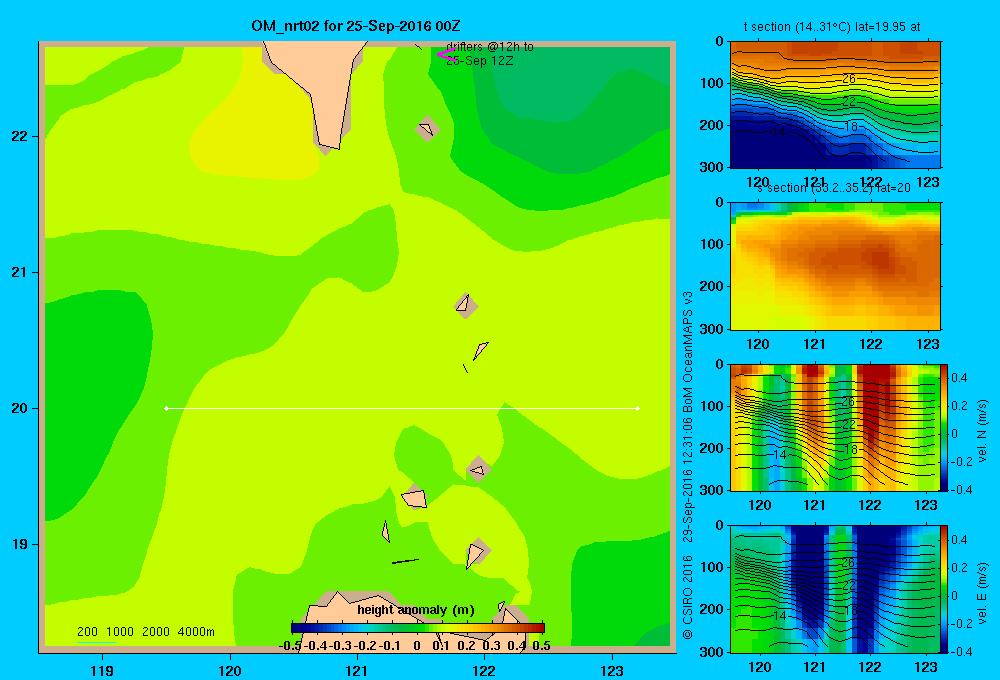Image resolution: width=1000 pixels, height=680 pixels.
Task: Open the salinity section plot panel
Action: (835, 266)
